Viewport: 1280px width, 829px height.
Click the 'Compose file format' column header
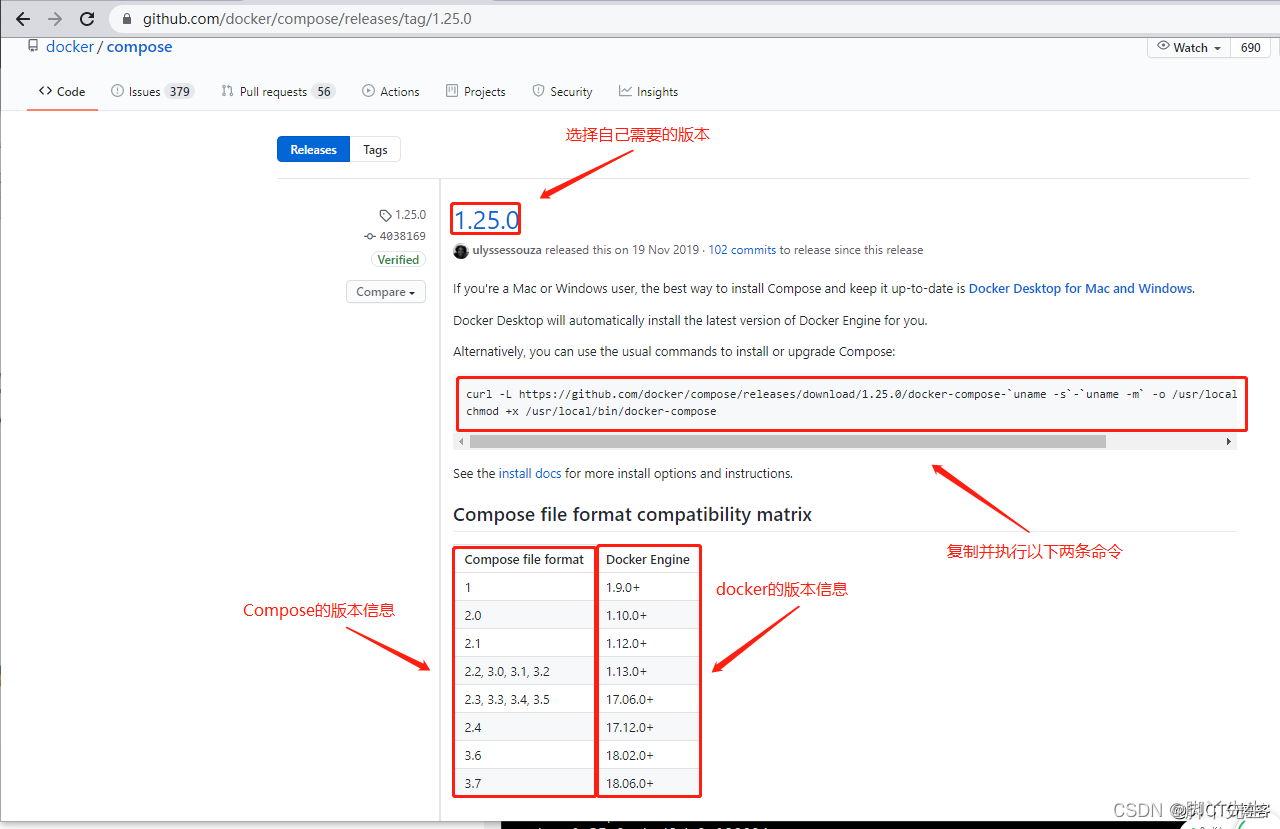524,560
